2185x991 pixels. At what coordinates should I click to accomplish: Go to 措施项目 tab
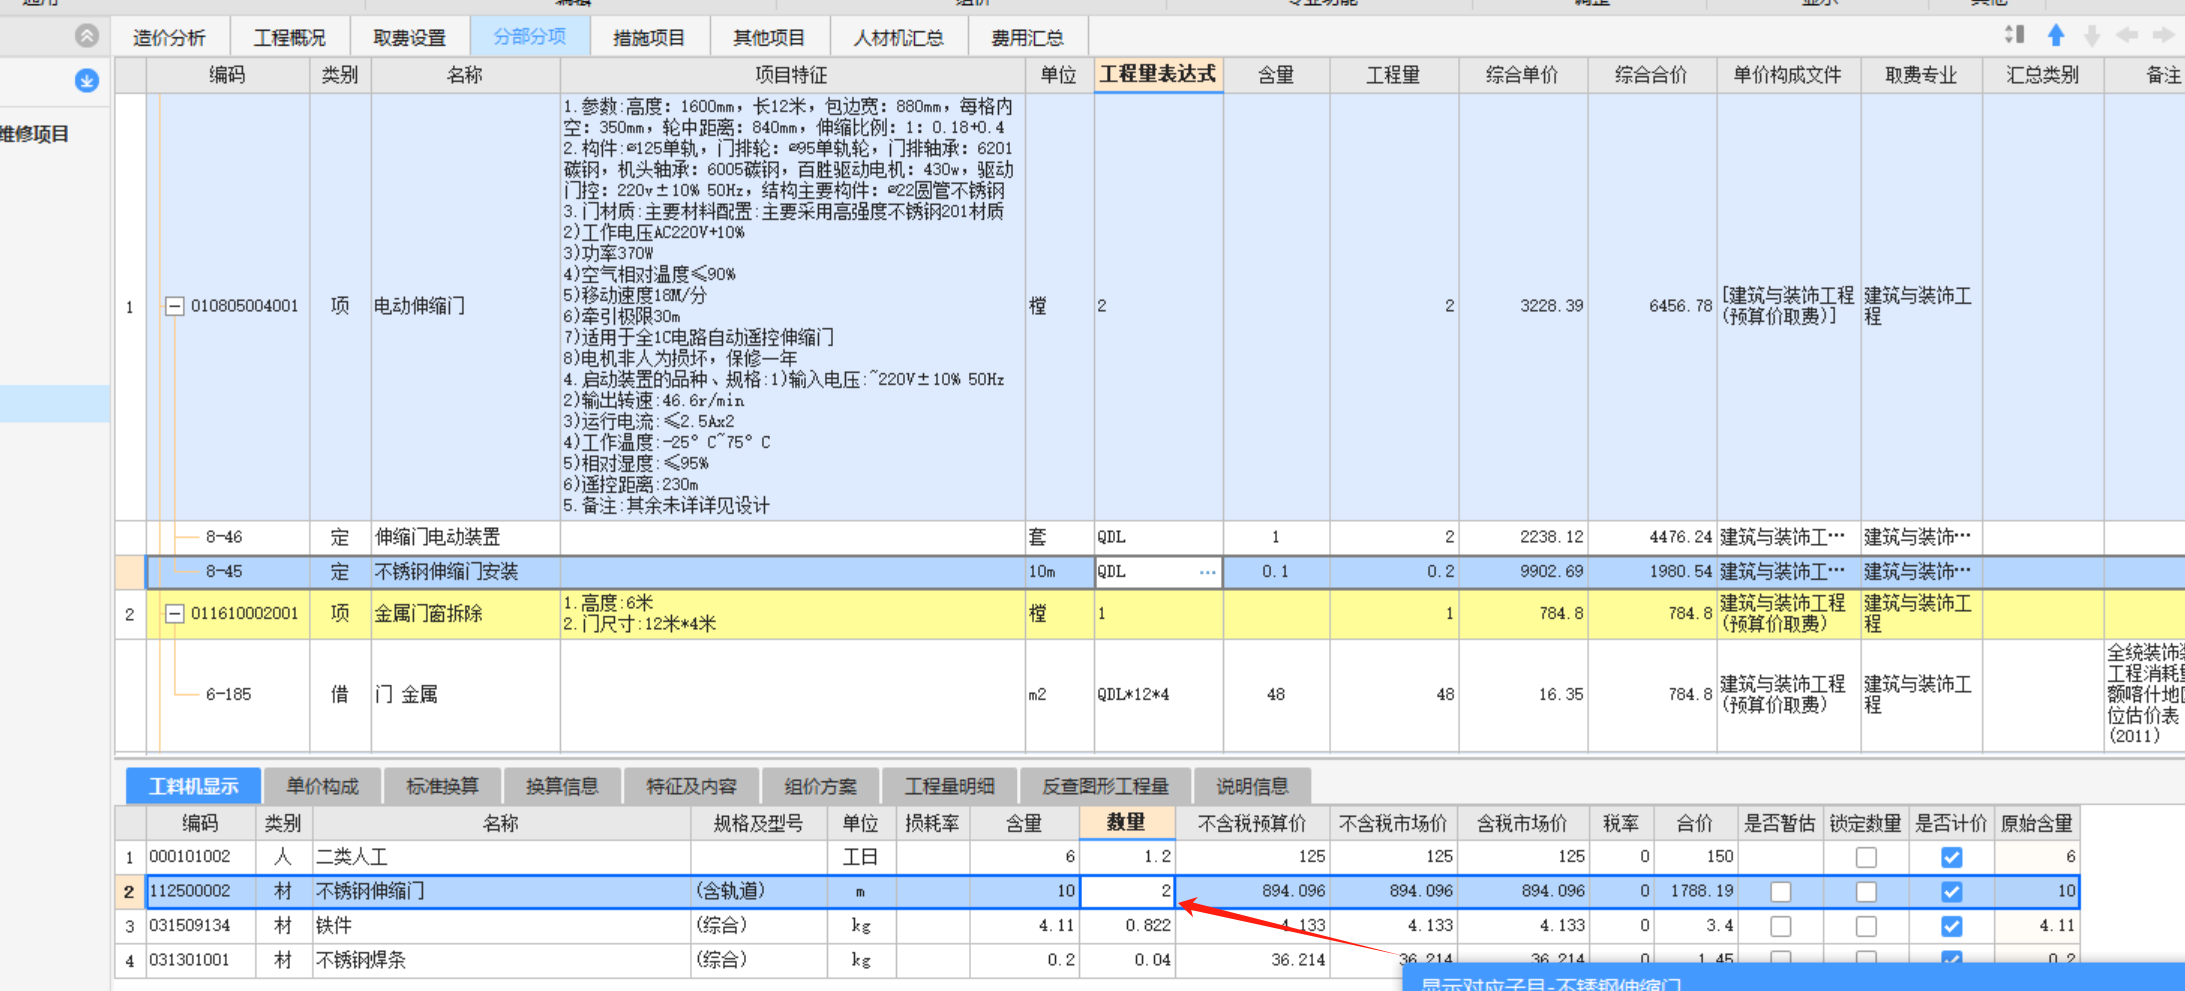pos(649,38)
